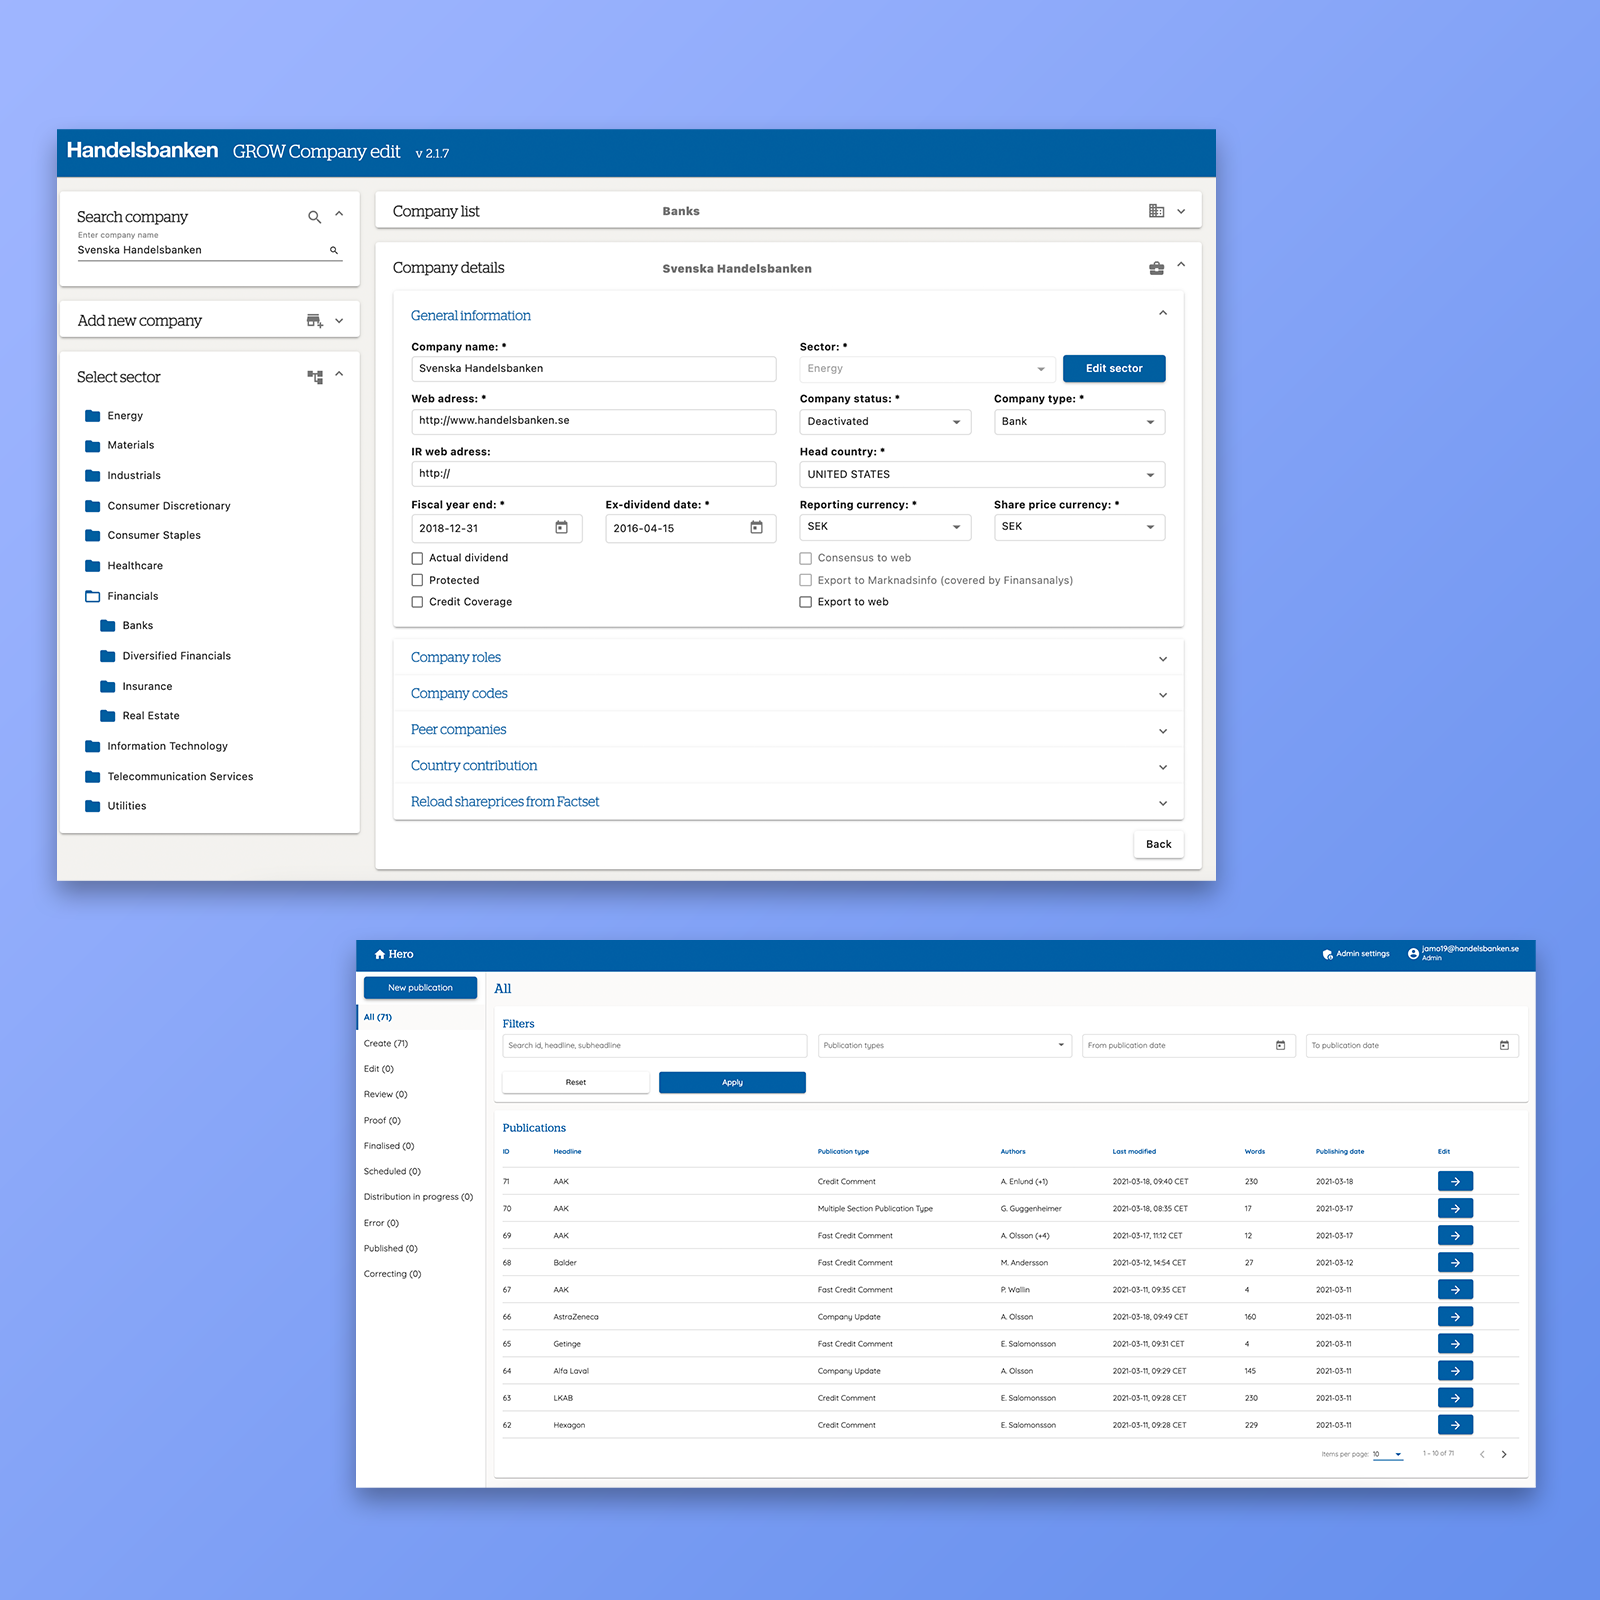Click the Reset filters button
Screen dimensions: 1600x1600
pyautogui.click(x=576, y=1083)
